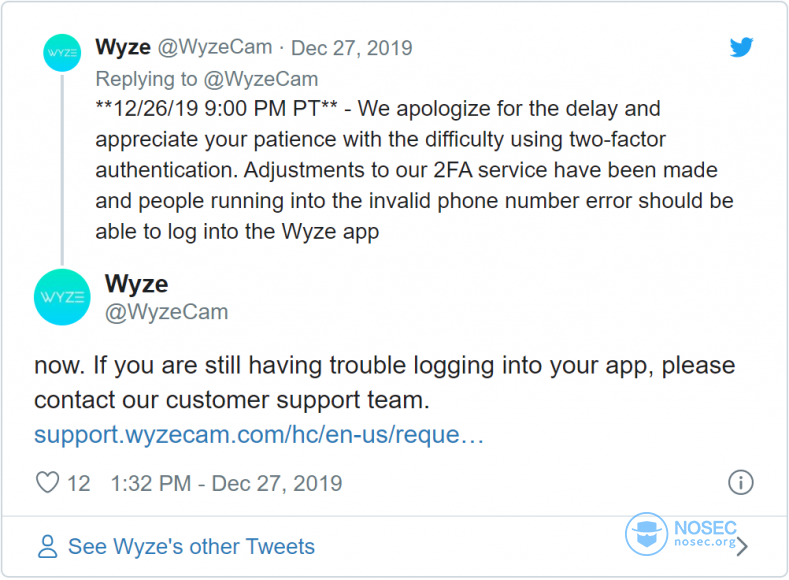
Task: Click the large Wyze profile avatar
Action: point(62,297)
